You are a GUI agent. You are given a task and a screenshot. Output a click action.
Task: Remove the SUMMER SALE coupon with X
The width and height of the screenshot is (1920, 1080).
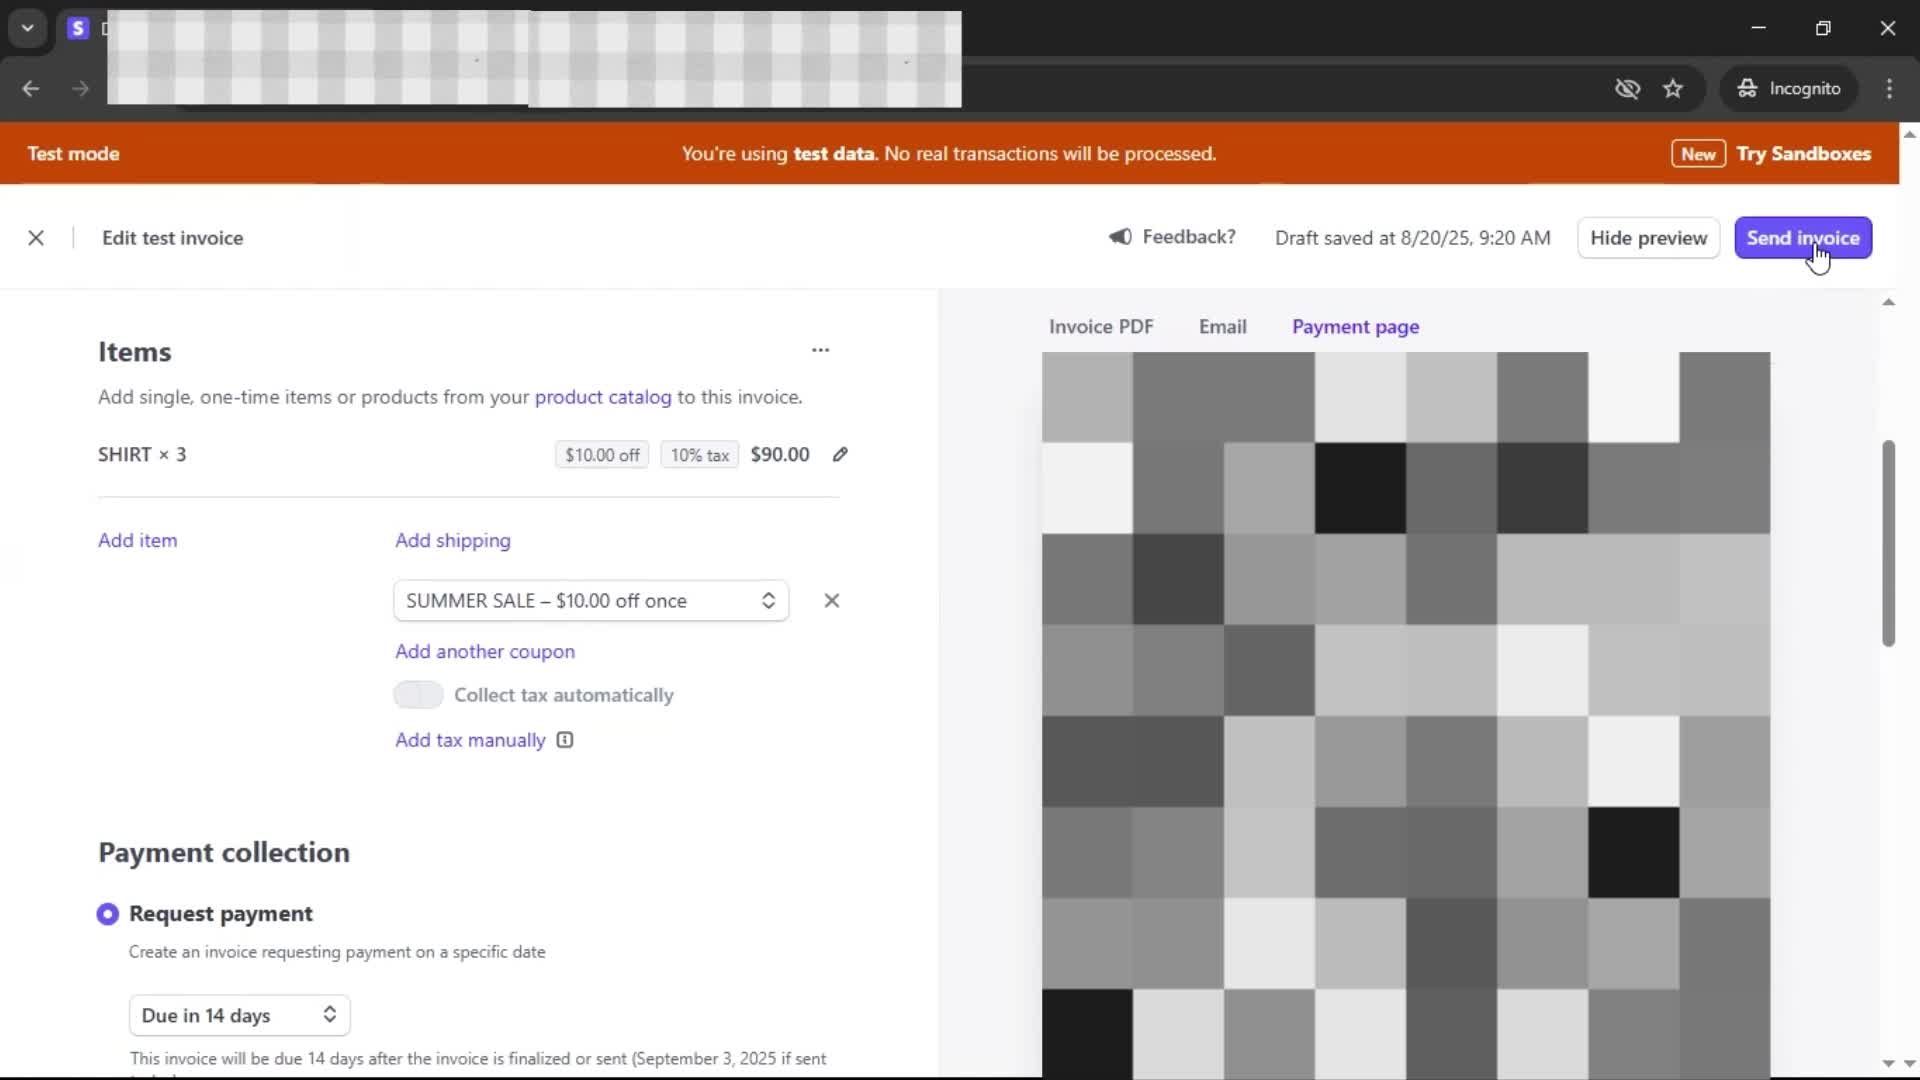[831, 601]
